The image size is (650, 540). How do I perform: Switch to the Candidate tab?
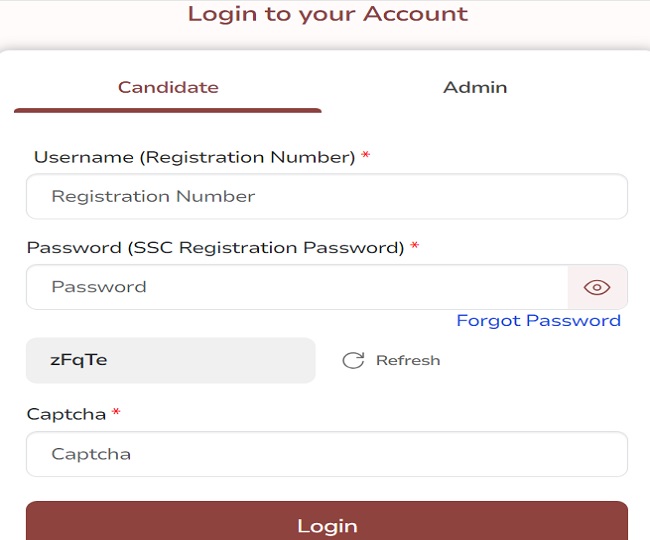point(168,87)
